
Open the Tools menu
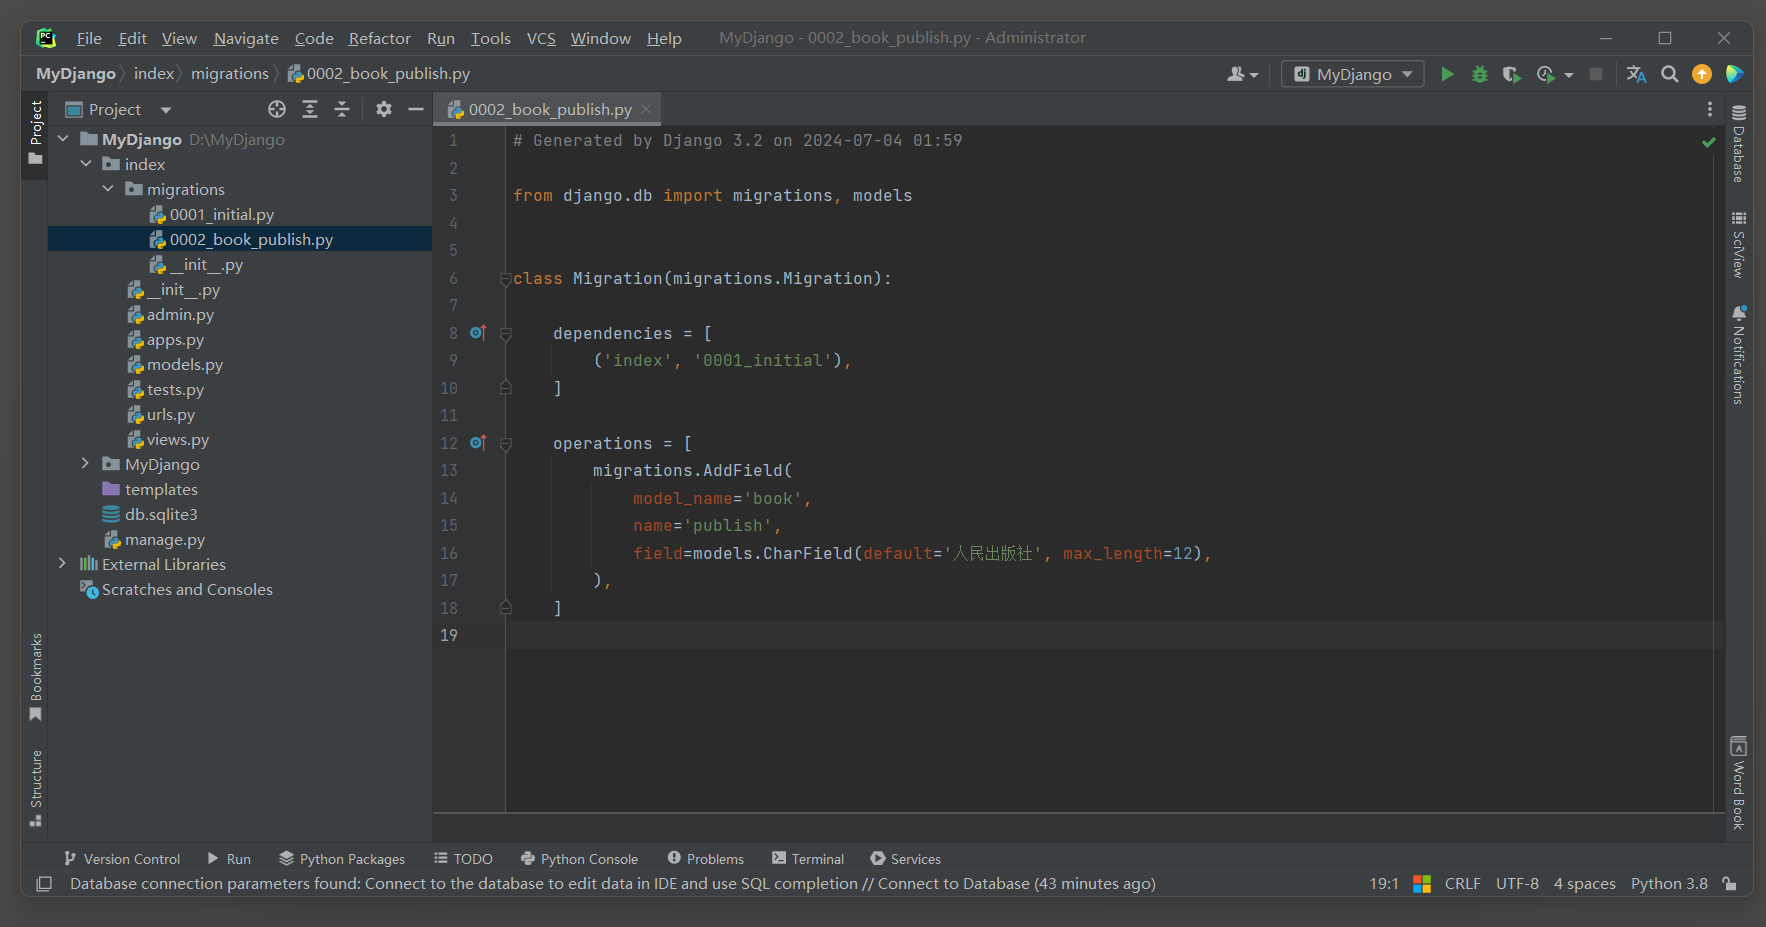click(491, 38)
